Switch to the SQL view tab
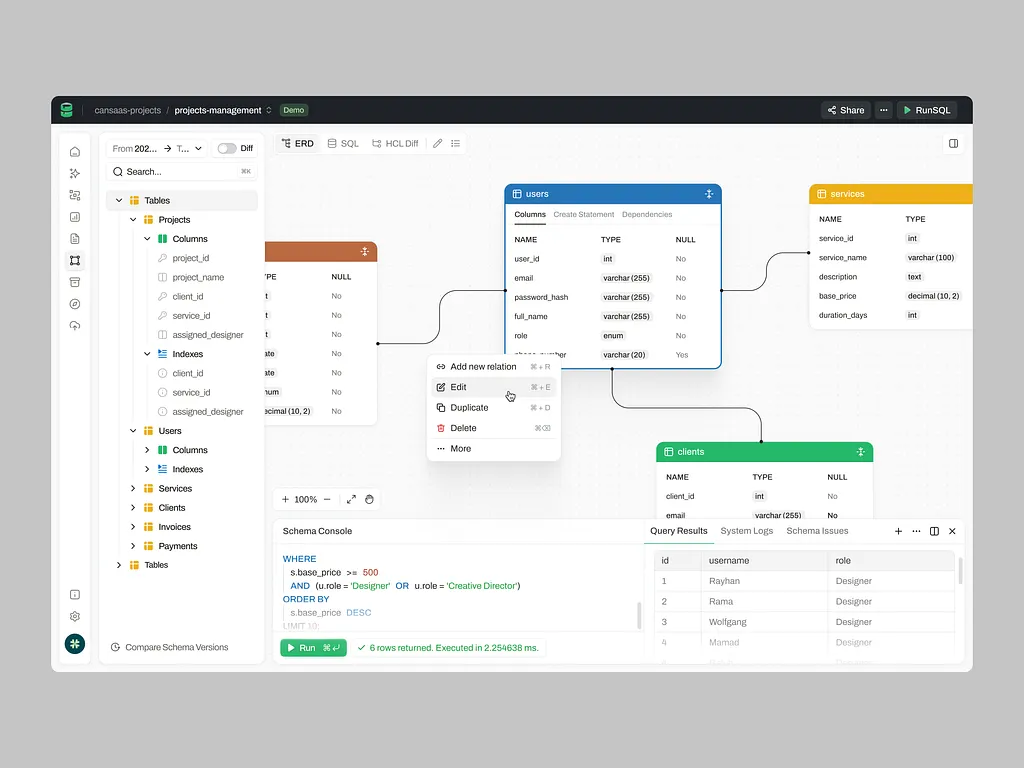The width and height of the screenshot is (1024, 768). [x=342, y=144]
